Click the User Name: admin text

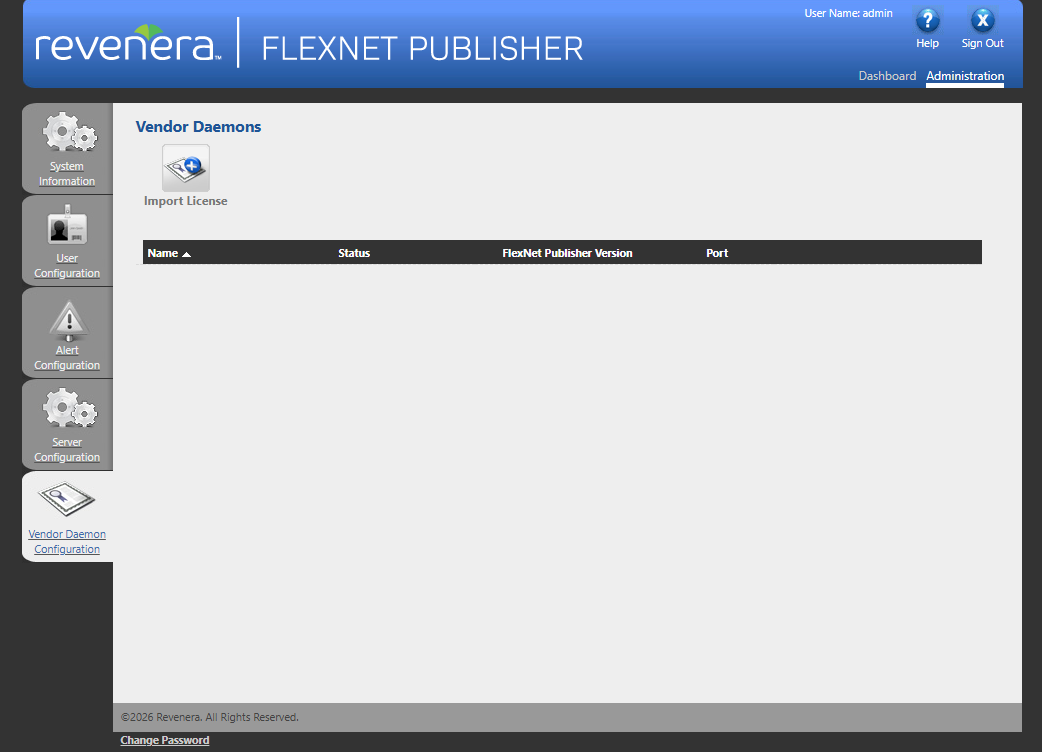[x=849, y=13]
